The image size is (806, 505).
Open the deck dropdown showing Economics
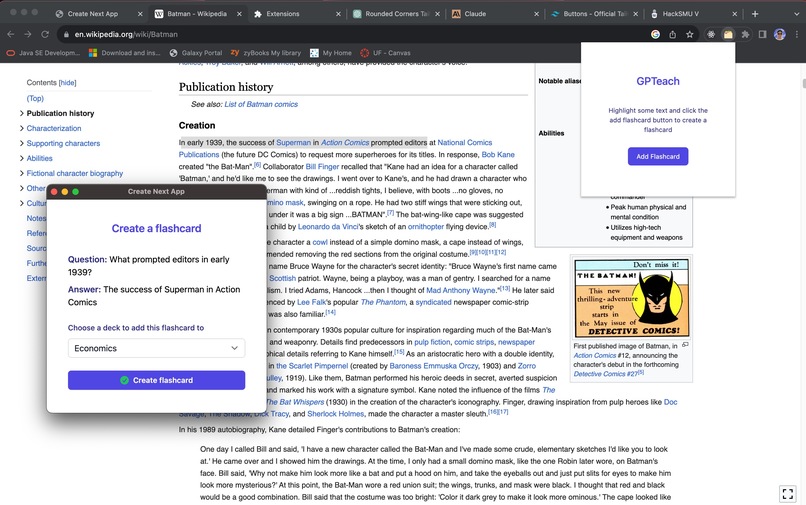(156, 348)
